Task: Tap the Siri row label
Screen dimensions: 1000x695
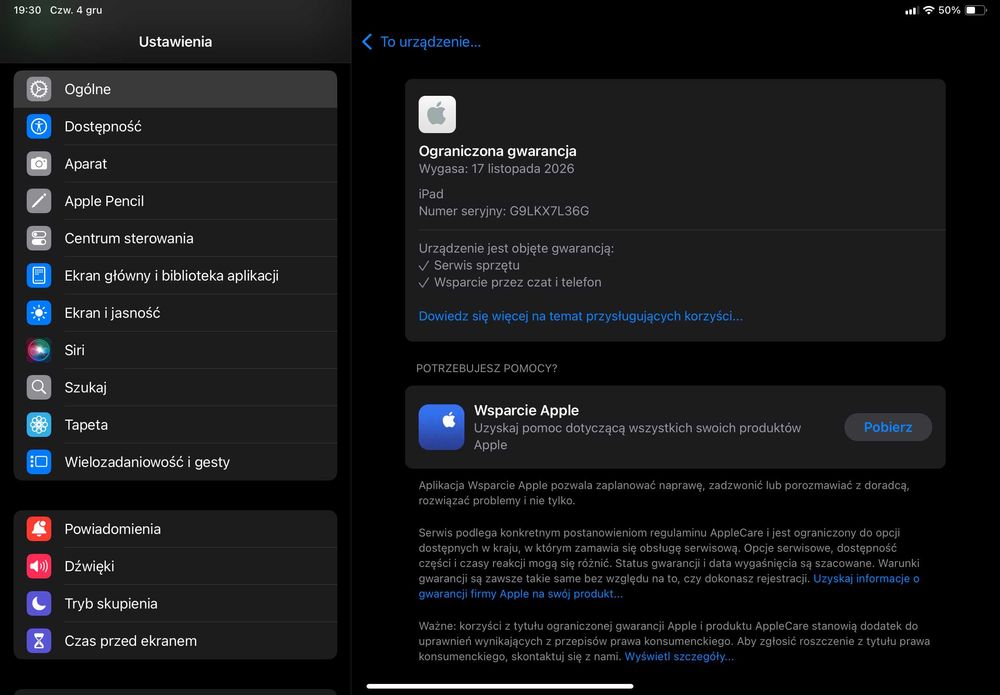Action: [x=75, y=350]
